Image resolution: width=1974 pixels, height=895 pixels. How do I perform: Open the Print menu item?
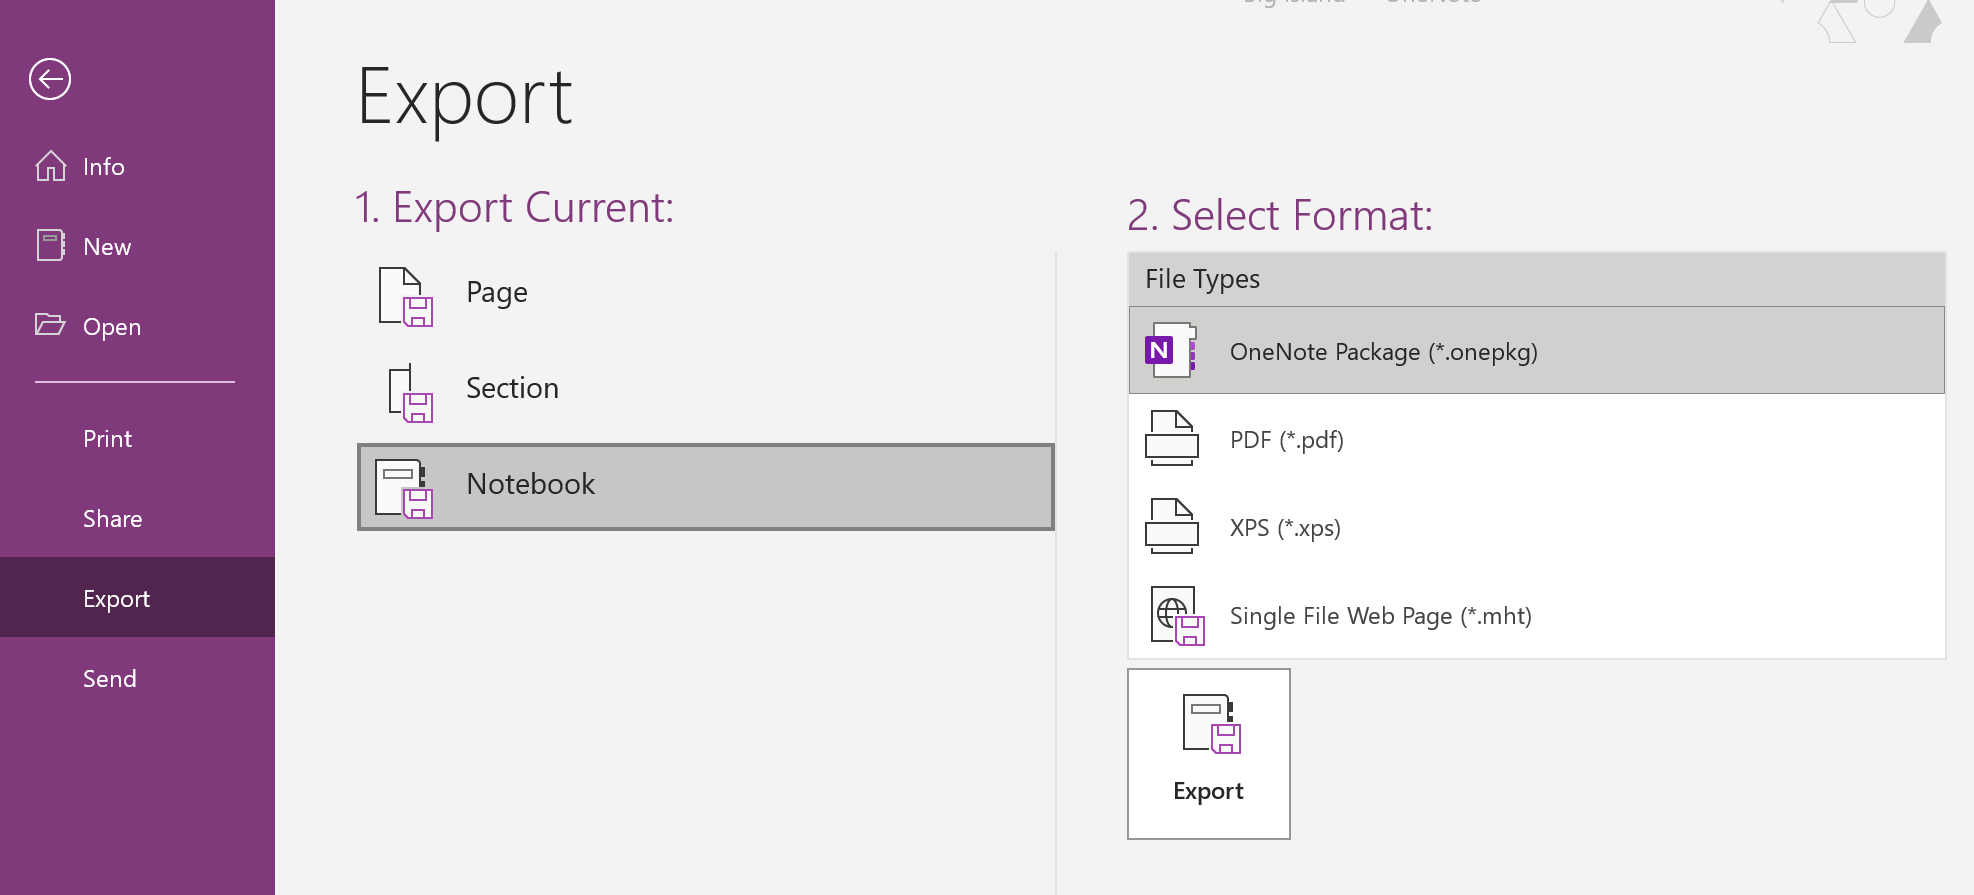pyautogui.click(x=107, y=439)
